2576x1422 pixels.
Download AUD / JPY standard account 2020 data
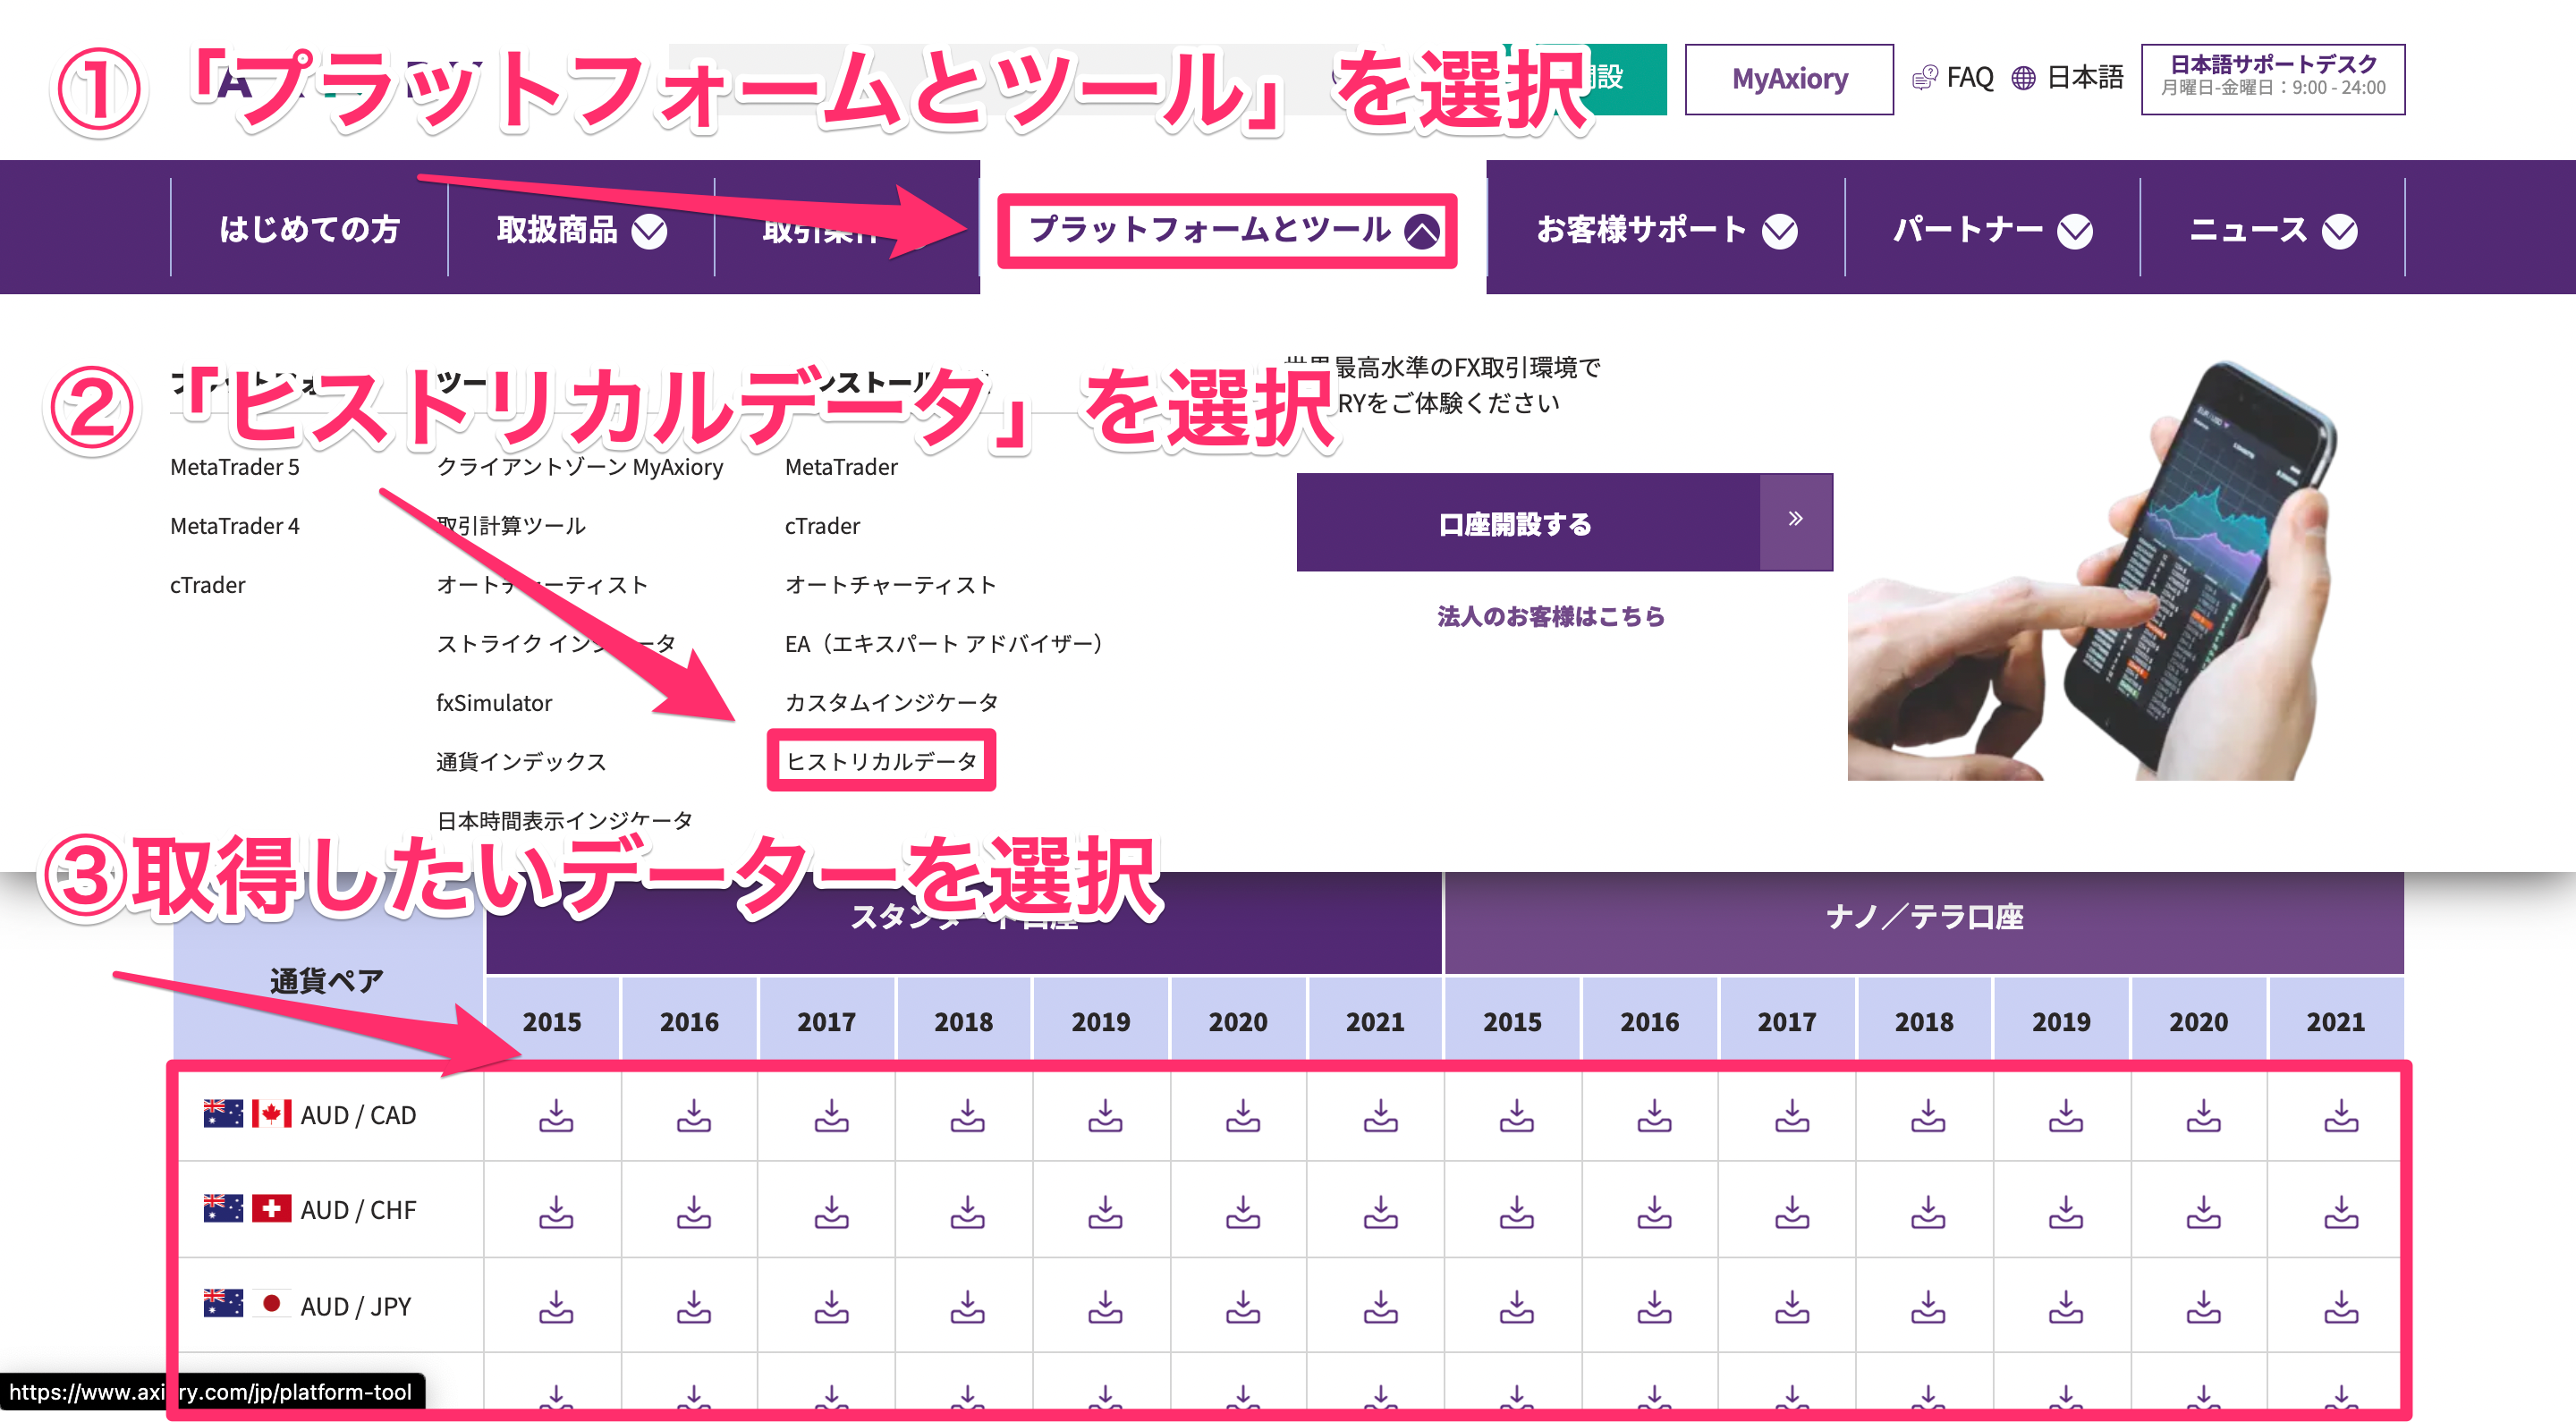[1243, 1306]
